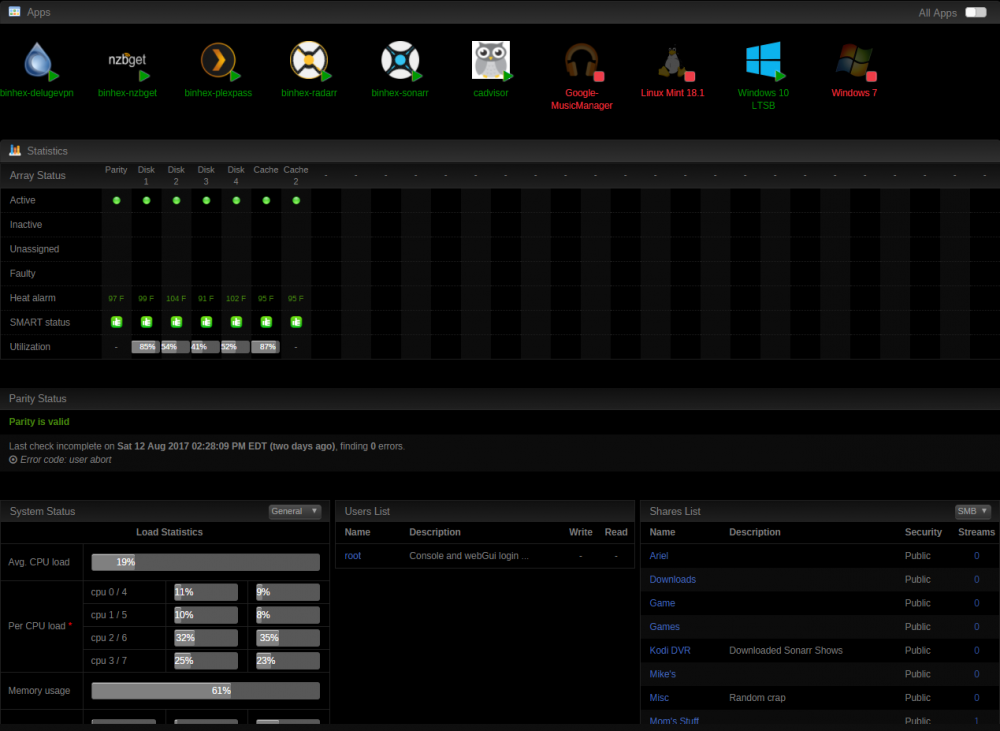1000x731 pixels.
Task: Open the SMB dropdown in Shares List
Action: click(973, 511)
